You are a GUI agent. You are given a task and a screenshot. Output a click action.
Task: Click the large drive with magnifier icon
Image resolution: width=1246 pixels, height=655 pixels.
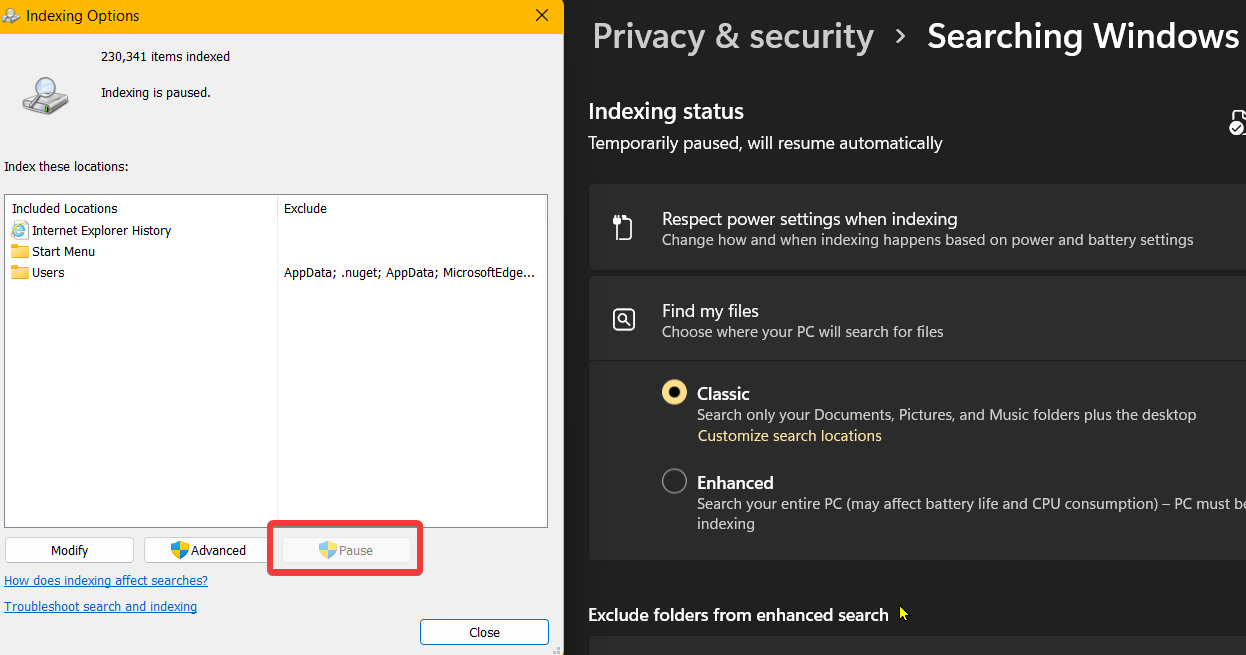pos(46,96)
